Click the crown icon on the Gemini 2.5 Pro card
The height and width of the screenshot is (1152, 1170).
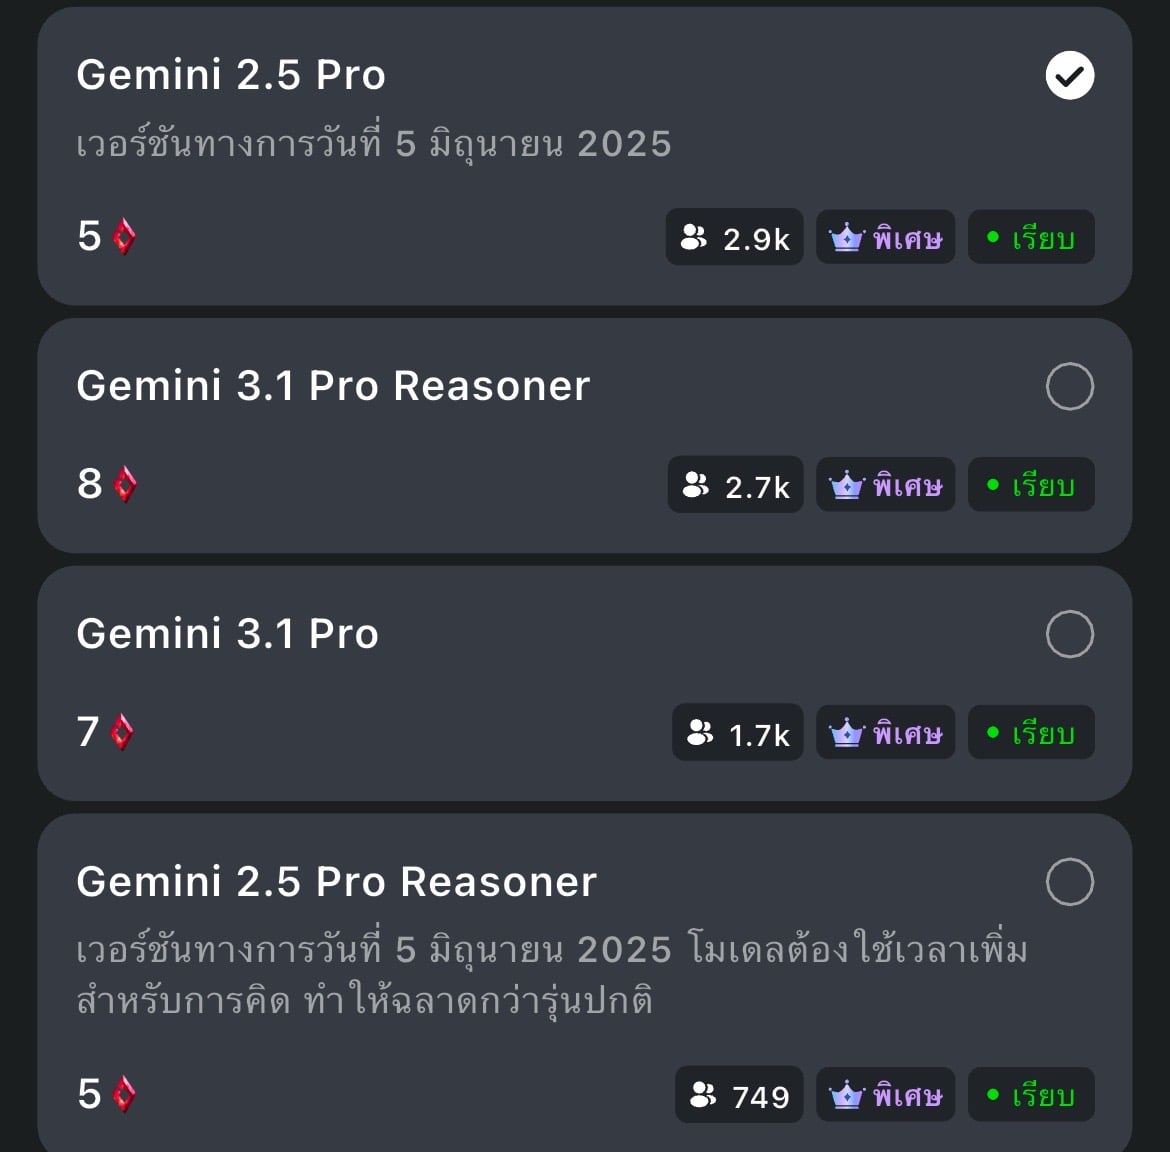pos(847,238)
